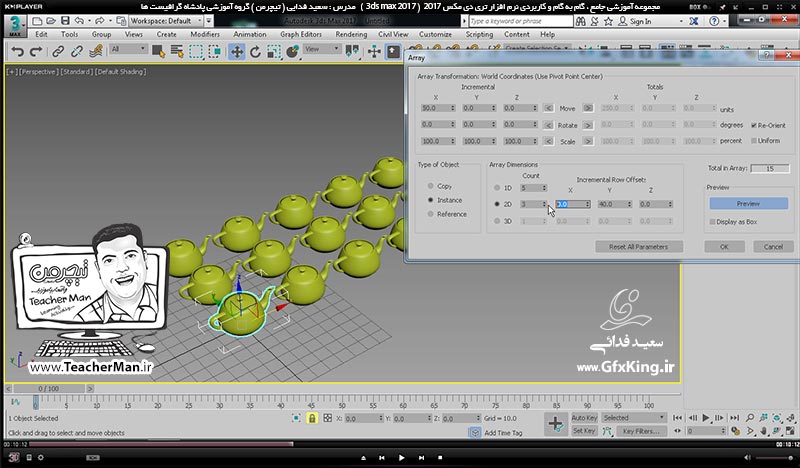
Task: Choose the 1D array dimension
Action: pos(497,188)
